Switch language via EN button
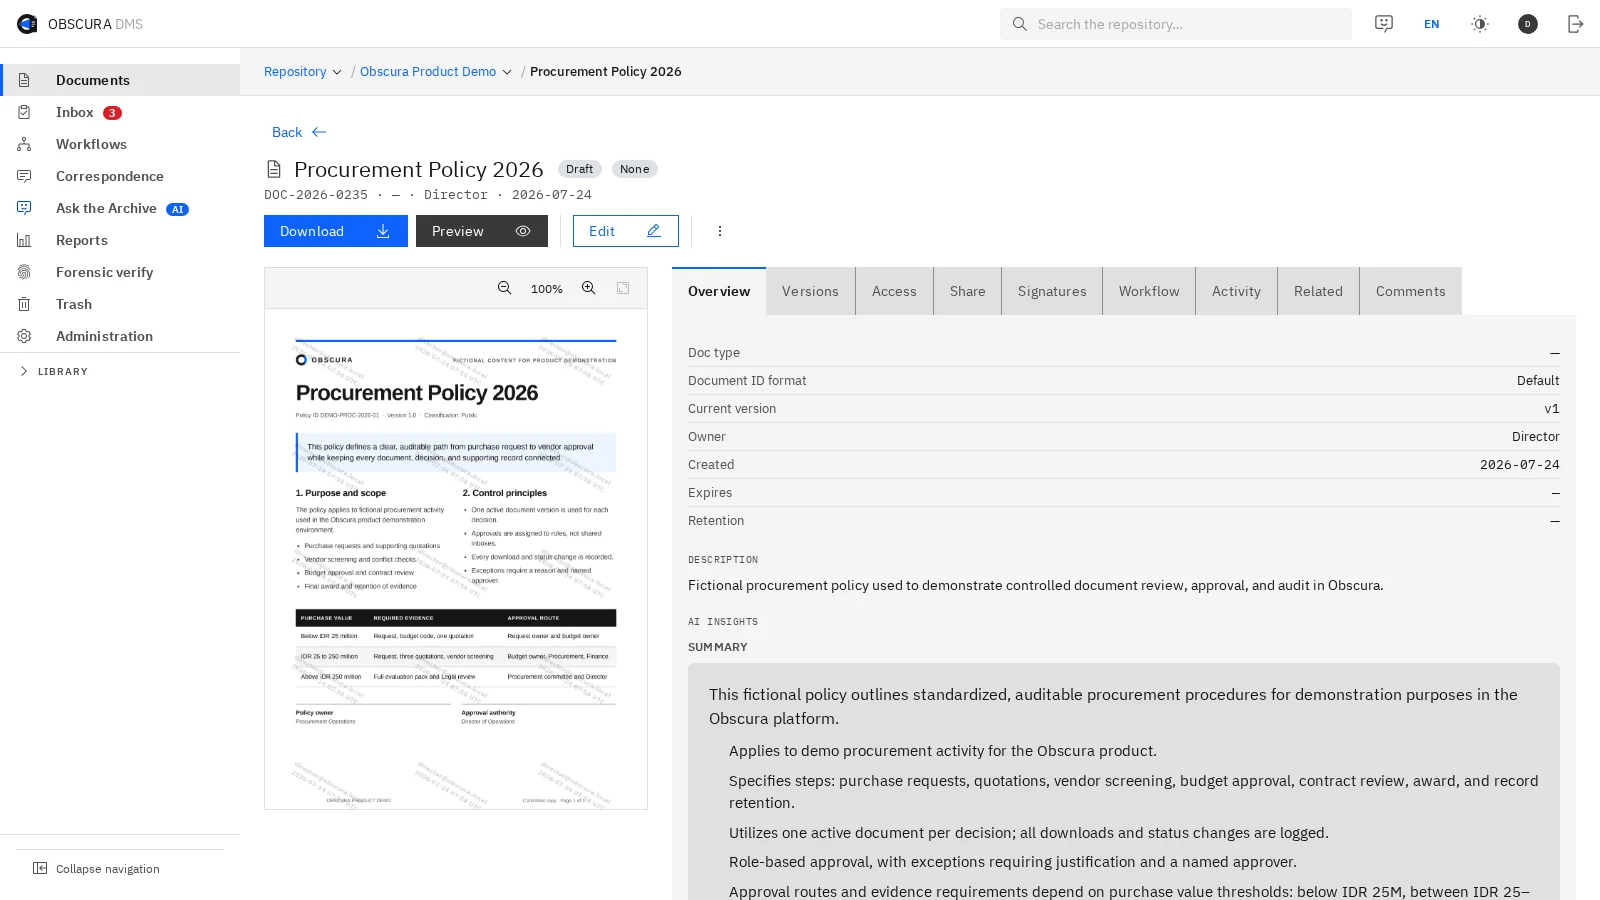Viewport: 1600px width, 900px height. coord(1432,24)
